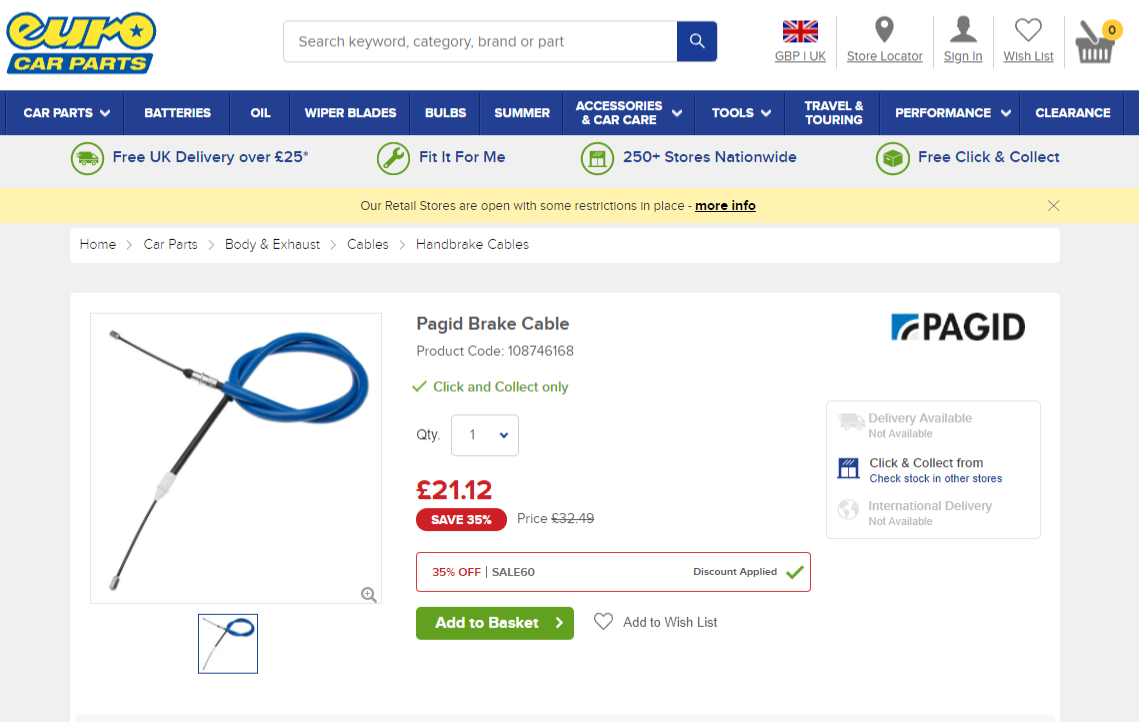Open Travel & Touring menu item

[x=833, y=113]
